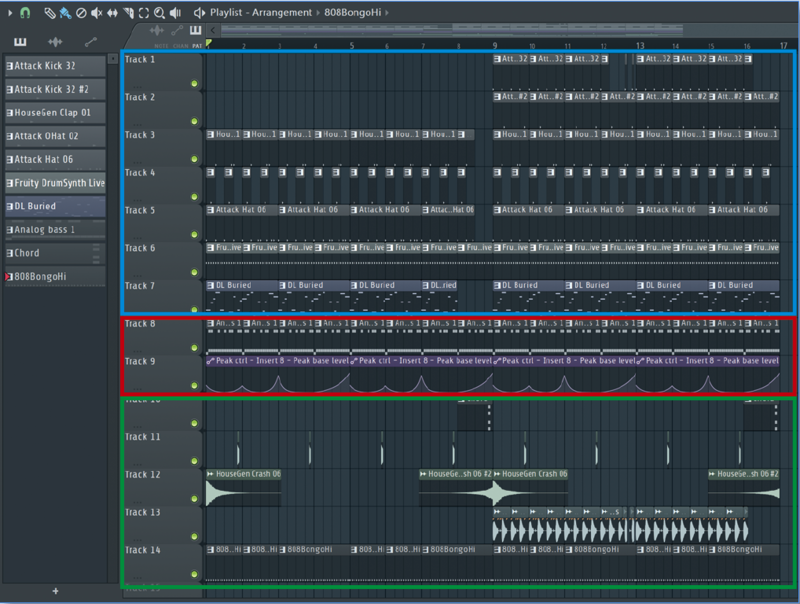Mute Track 1 with green dot
This screenshot has width=800, height=604.
tap(194, 84)
